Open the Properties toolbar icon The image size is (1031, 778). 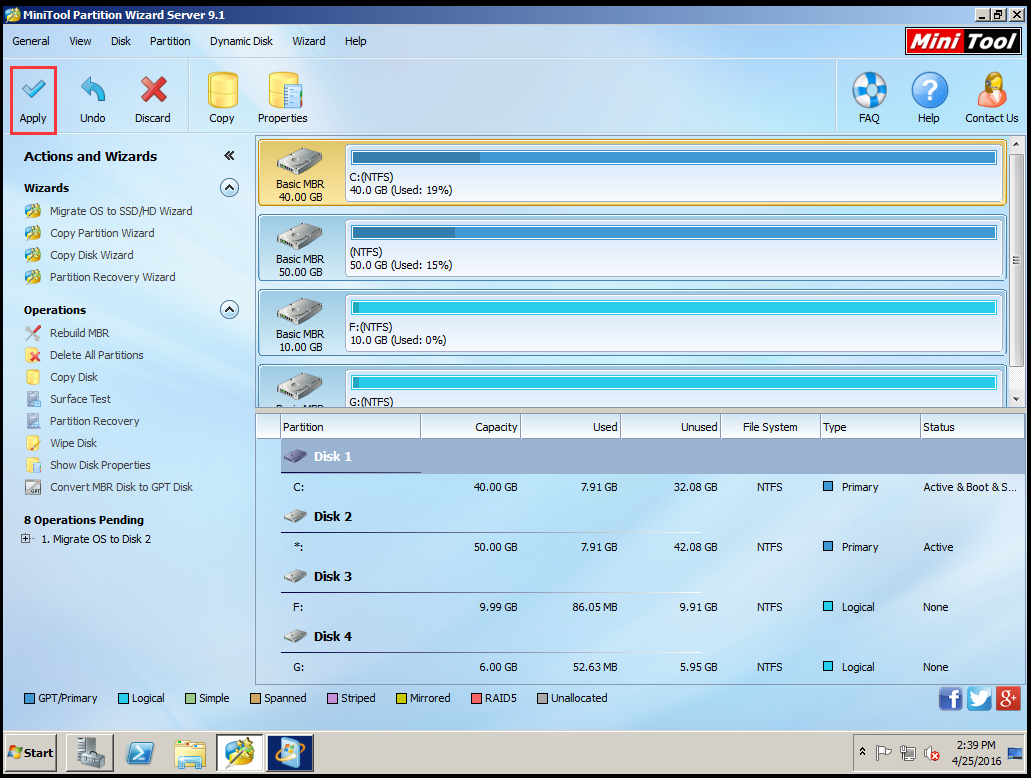285,90
